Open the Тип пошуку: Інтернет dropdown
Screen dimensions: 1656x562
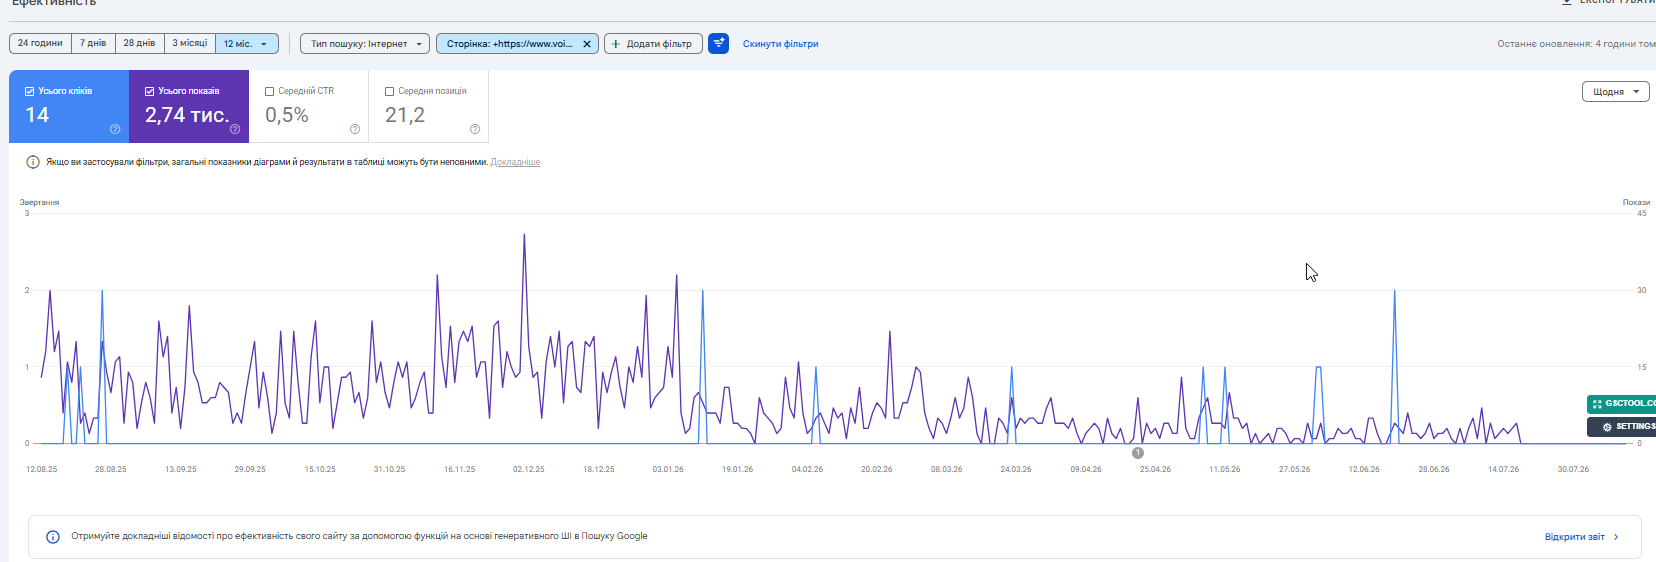(365, 44)
